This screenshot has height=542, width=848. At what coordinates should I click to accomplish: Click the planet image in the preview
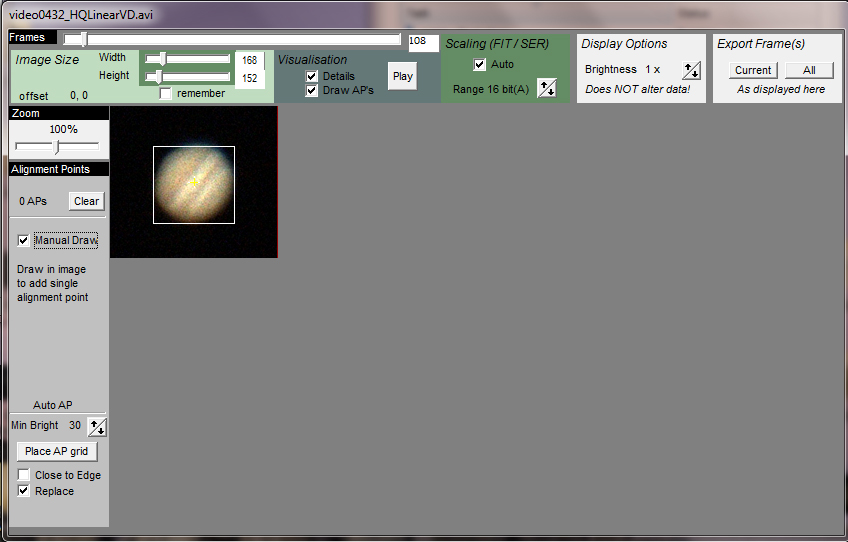(194, 185)
